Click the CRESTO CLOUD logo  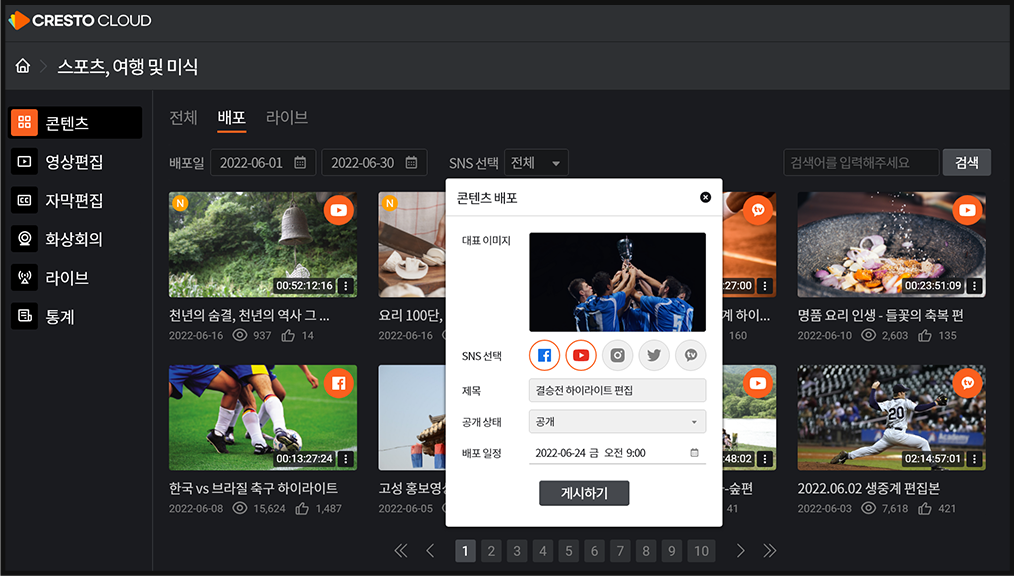(80, 21)
